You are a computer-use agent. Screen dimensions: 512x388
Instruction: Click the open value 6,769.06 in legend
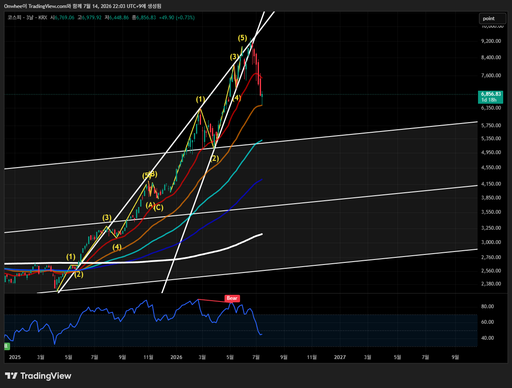click(64, 17)
